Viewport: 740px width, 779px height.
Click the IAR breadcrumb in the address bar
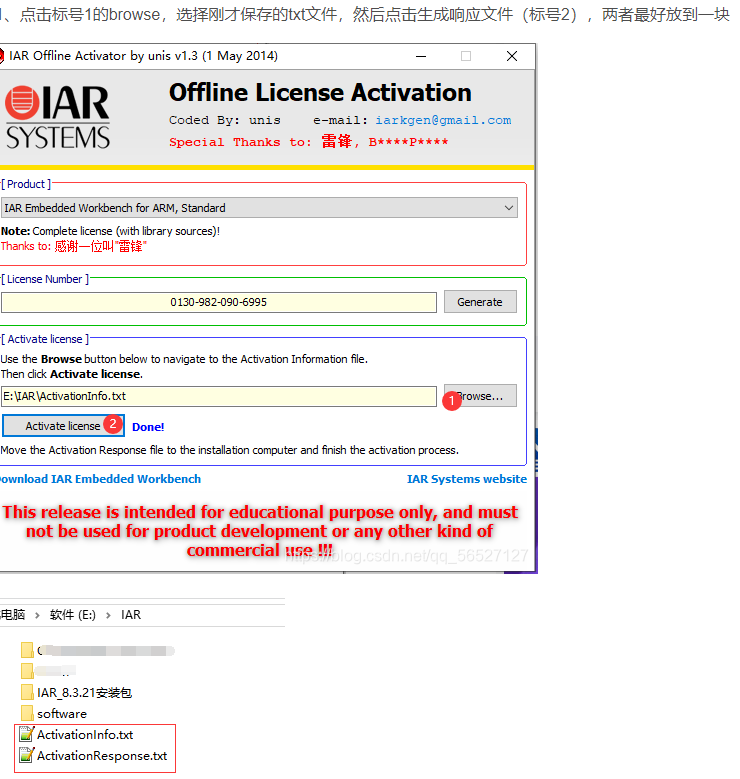click(131, 615)
